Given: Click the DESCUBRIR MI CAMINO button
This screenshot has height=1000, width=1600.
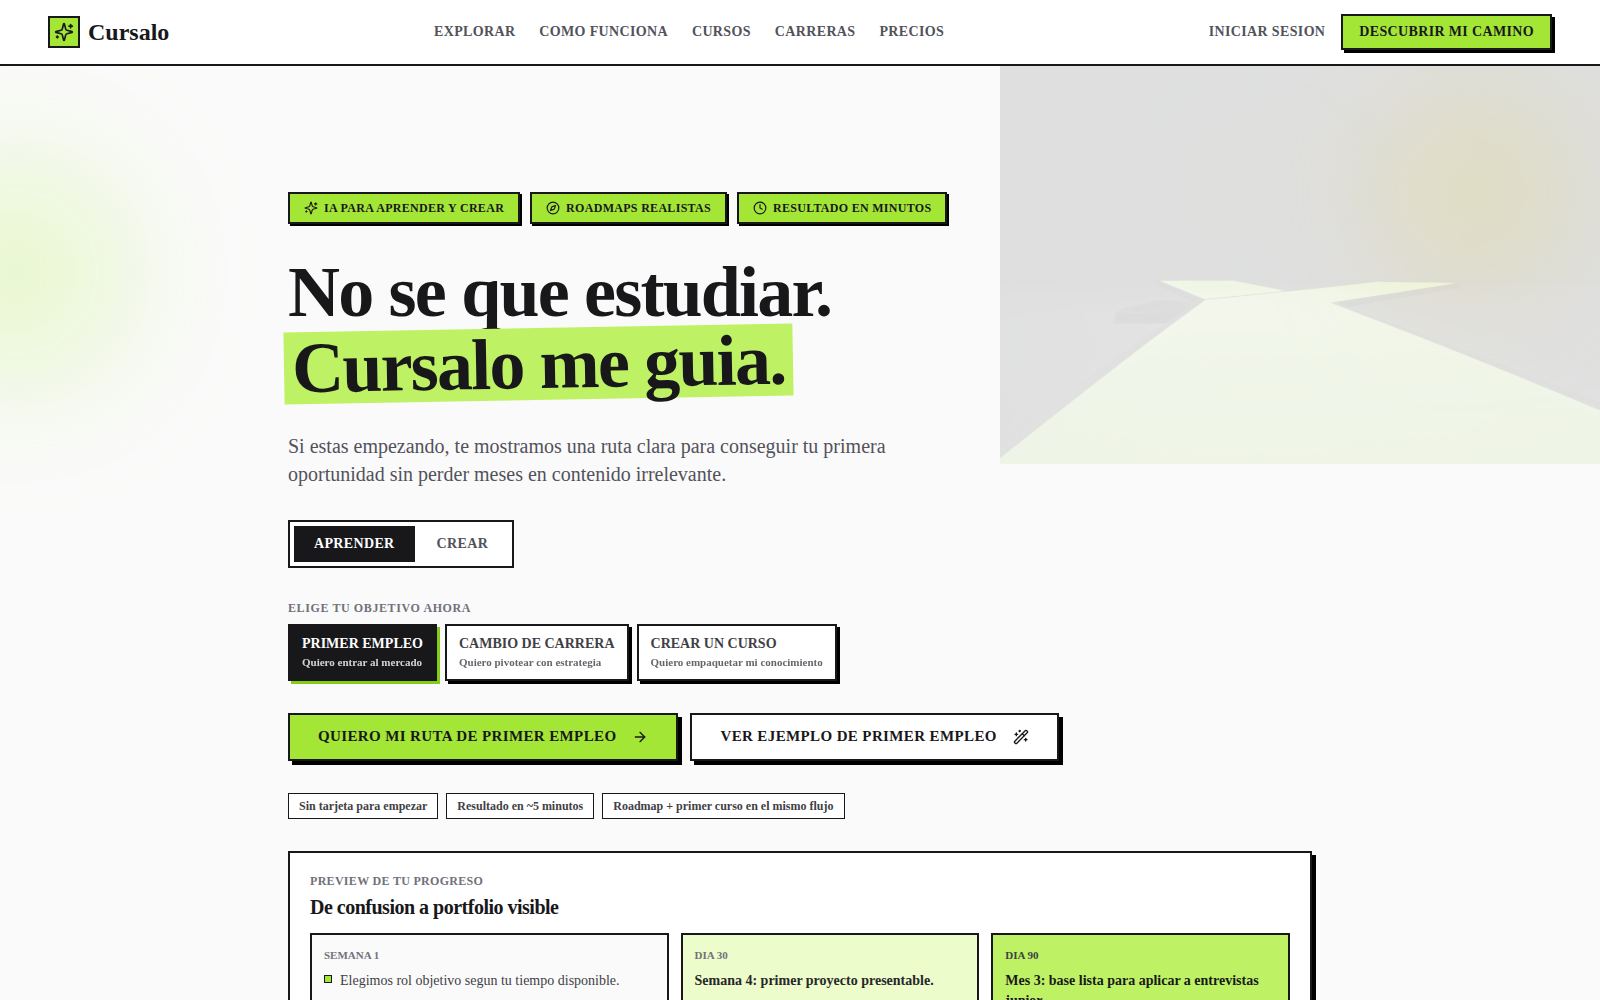Looking at the screenshot, I should point(1446,31).
